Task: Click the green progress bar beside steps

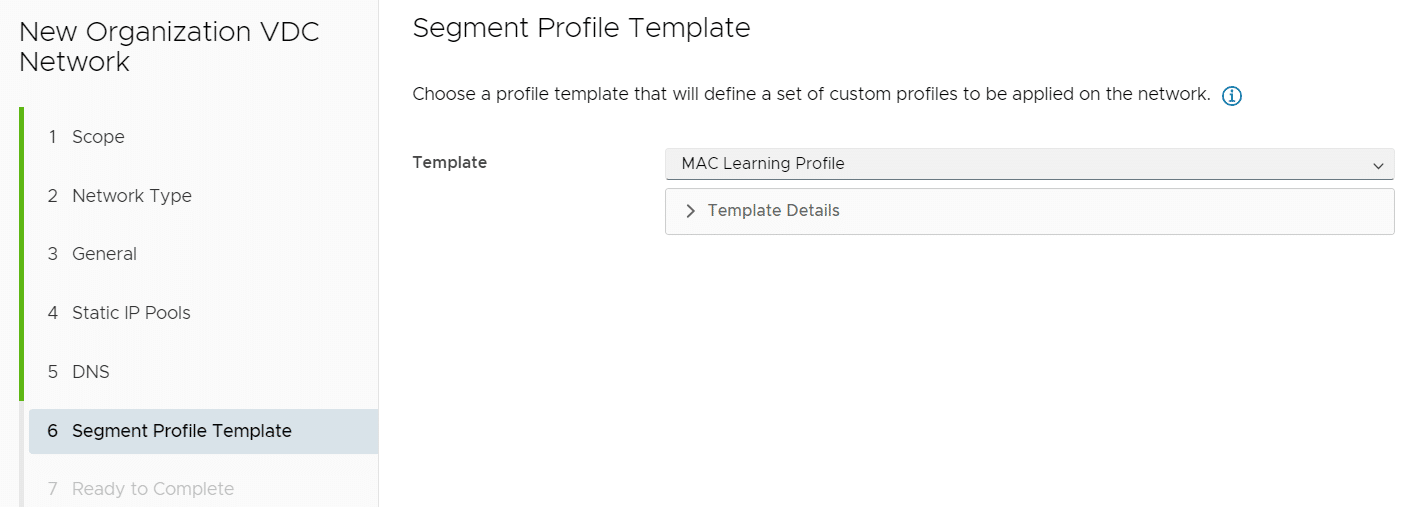Action: coord(21,254)
